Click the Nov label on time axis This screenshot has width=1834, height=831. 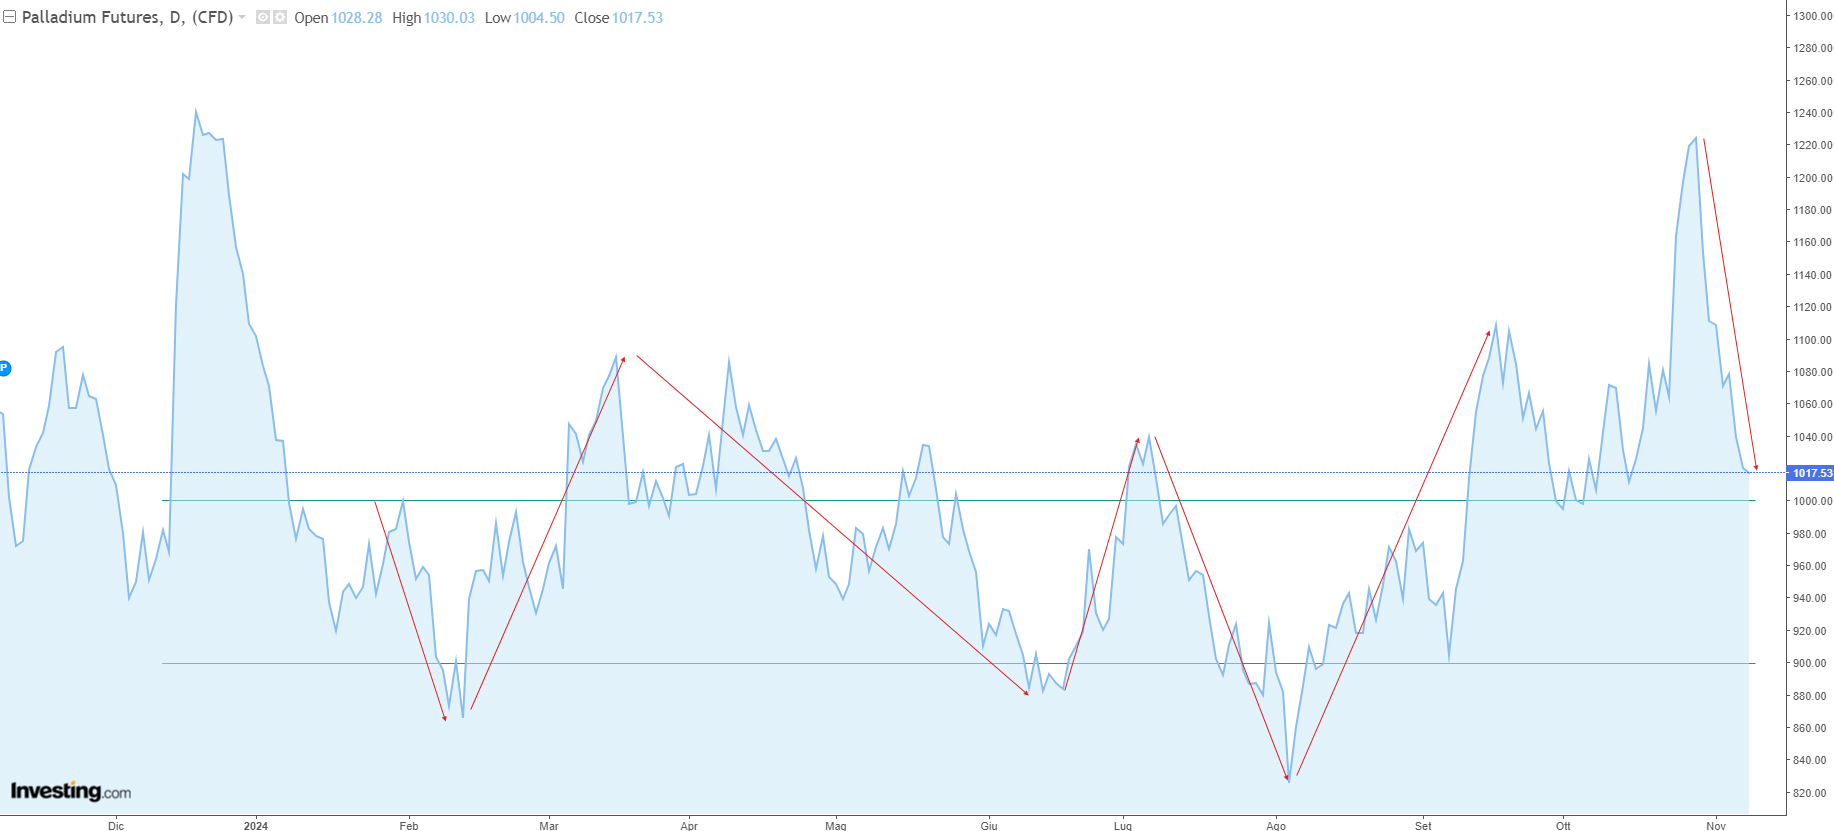click(1716, 825)
